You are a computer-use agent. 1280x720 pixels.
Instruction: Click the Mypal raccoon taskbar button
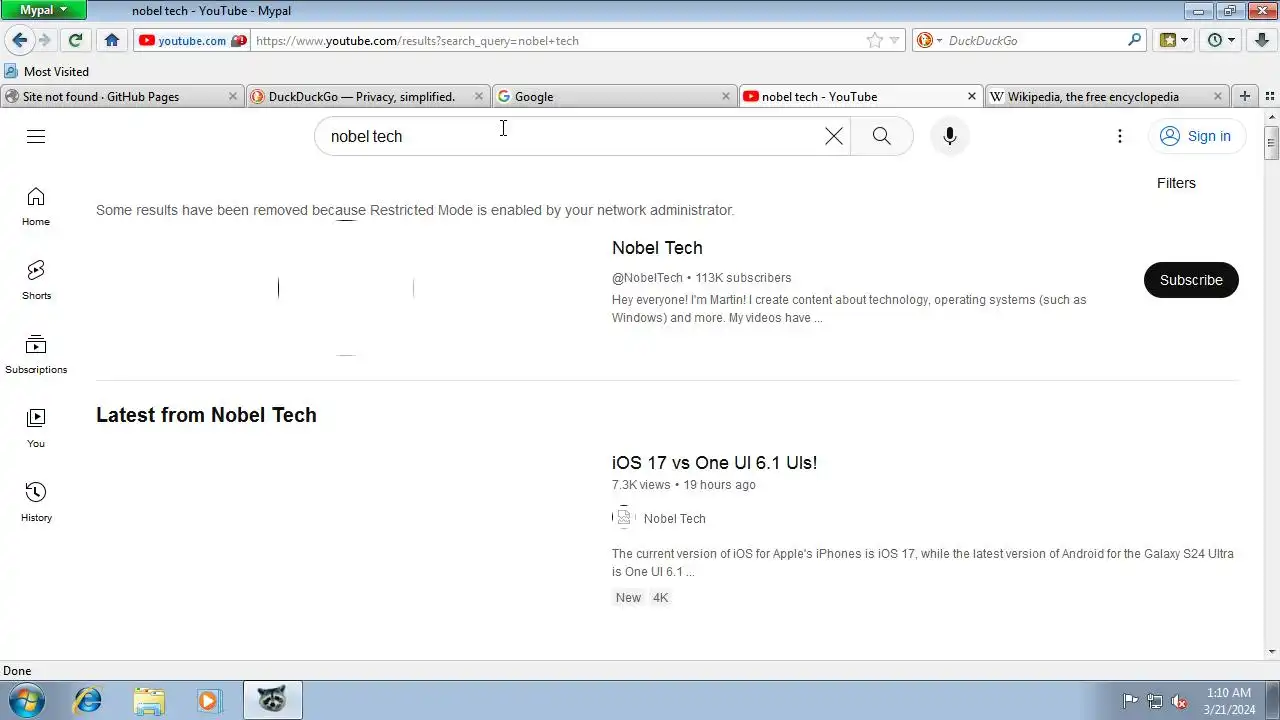tap(272, 700)
